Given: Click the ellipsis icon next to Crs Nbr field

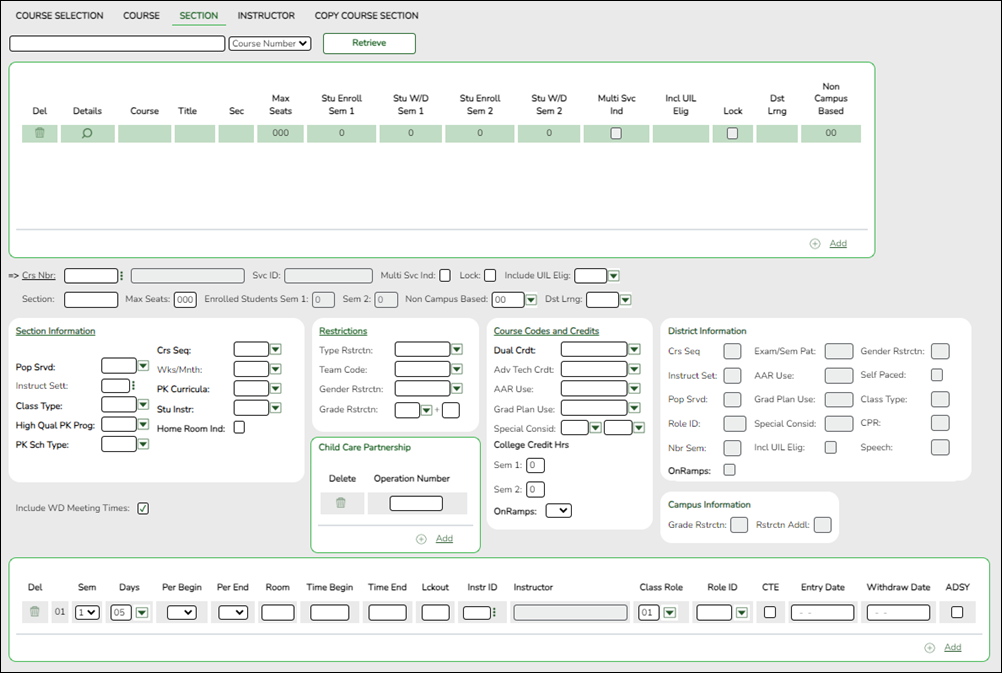Looking at the screenshot, I should (122, 276).
